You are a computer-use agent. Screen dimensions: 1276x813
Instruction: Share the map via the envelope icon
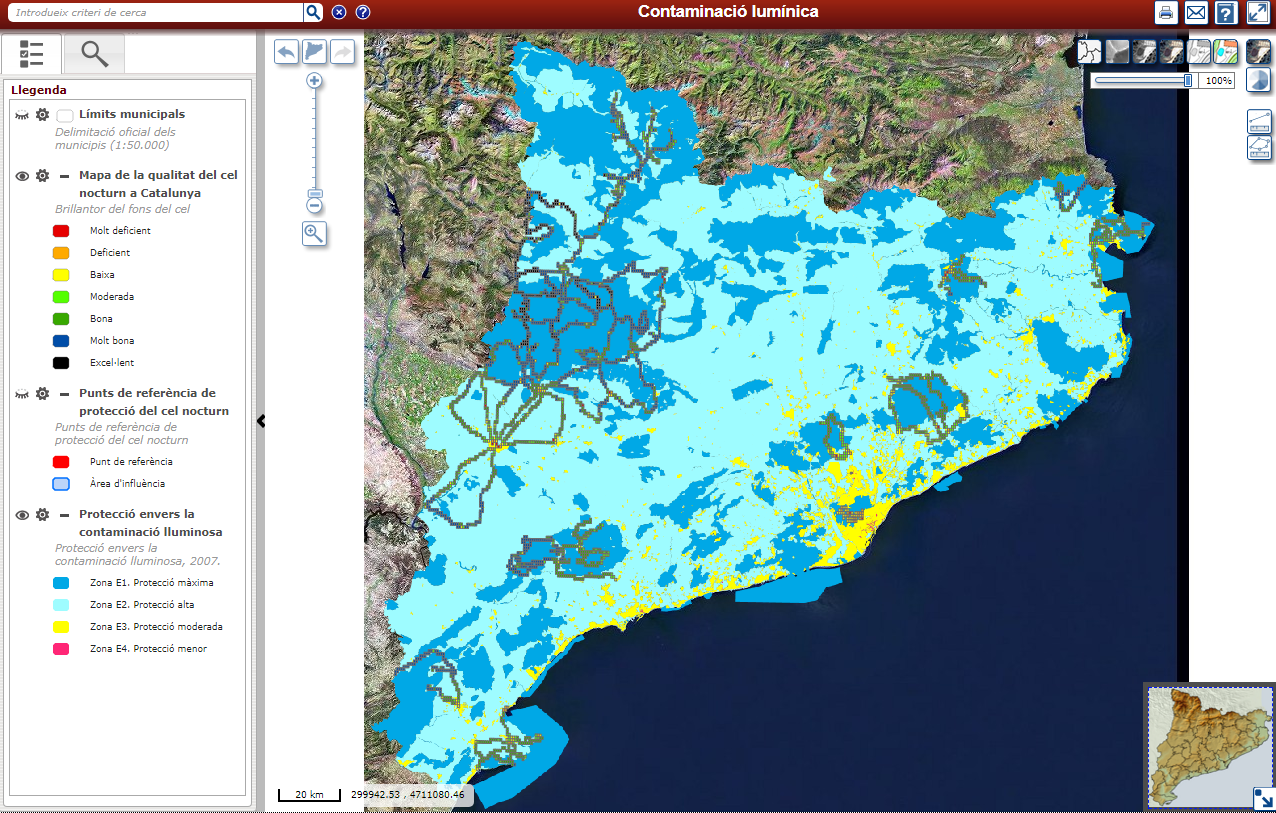[1196, 12]
